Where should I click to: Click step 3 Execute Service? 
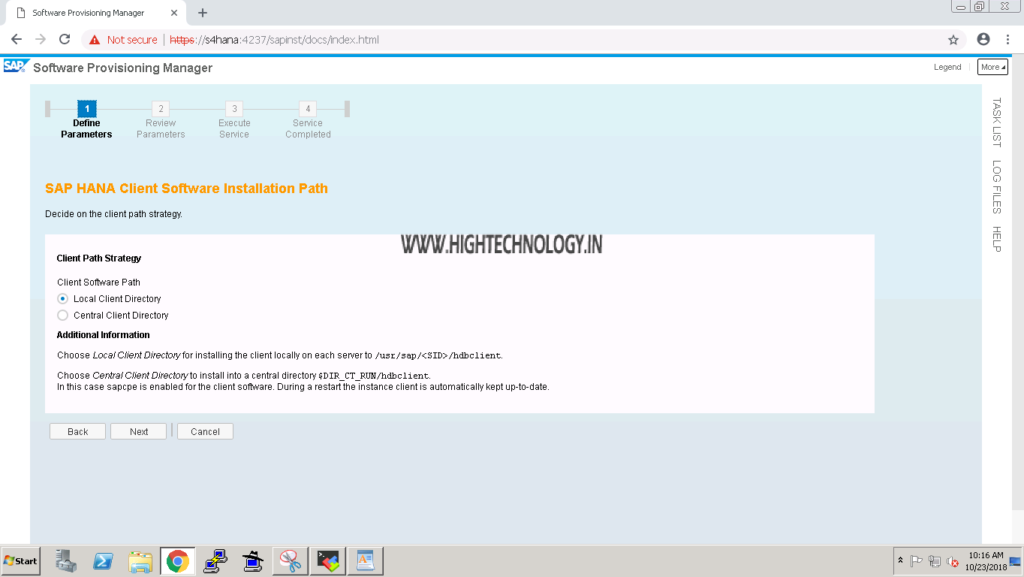234,120
